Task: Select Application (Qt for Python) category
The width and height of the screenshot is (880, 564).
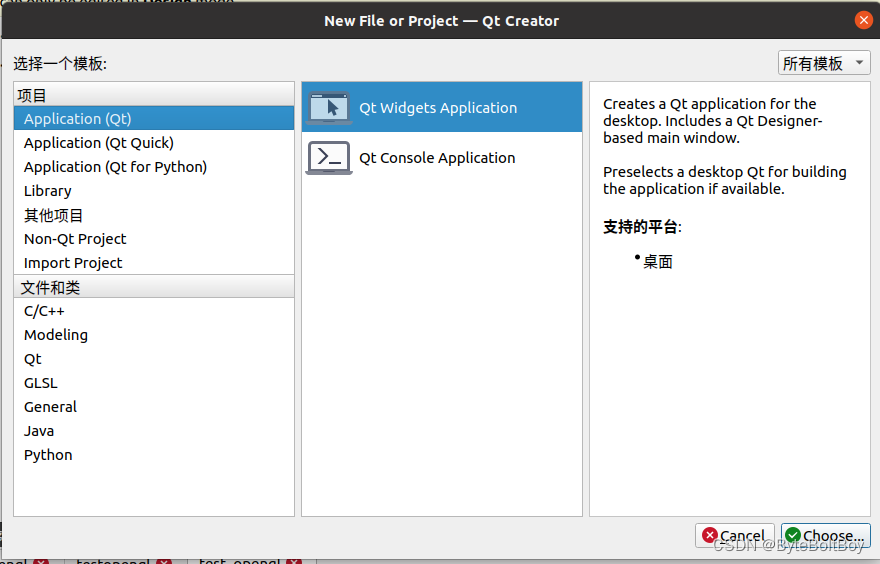Action: 154,167
